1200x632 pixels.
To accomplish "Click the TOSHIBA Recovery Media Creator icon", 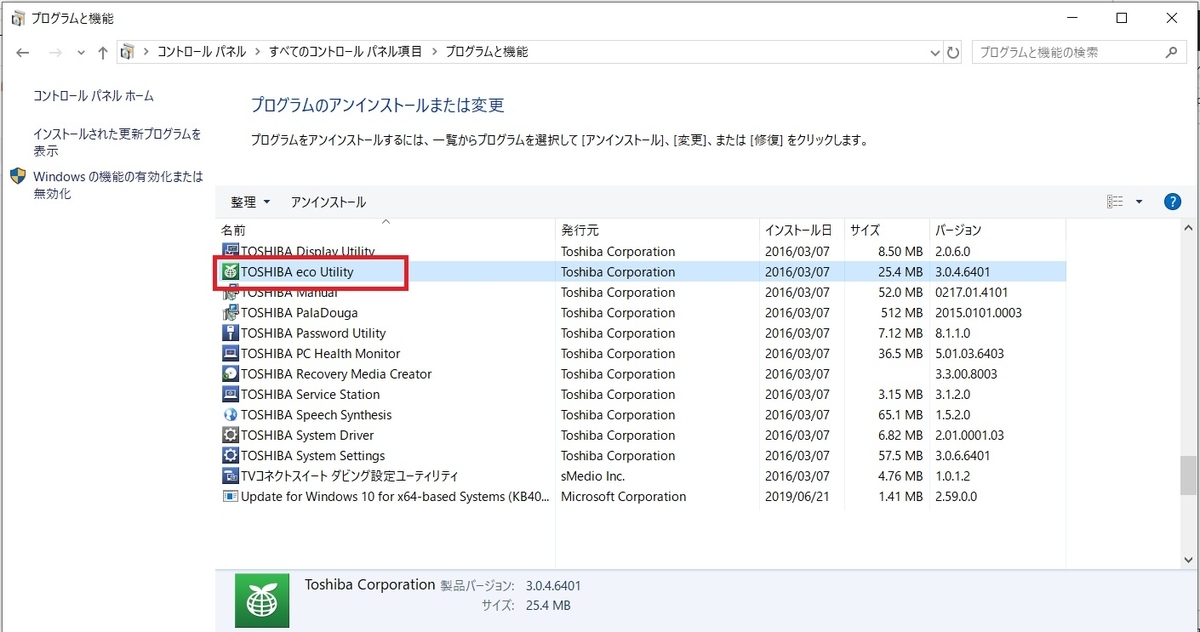I will 230,374.
